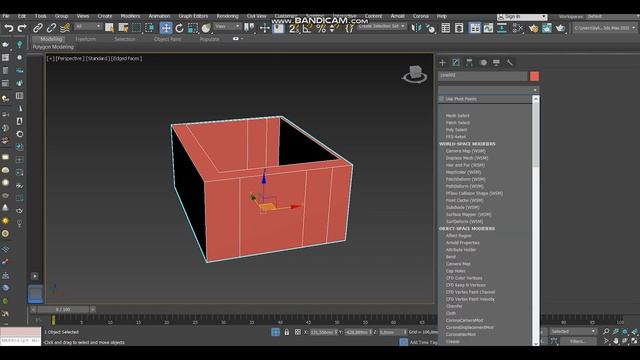Select Mesh Select modifier

point(457,116)
